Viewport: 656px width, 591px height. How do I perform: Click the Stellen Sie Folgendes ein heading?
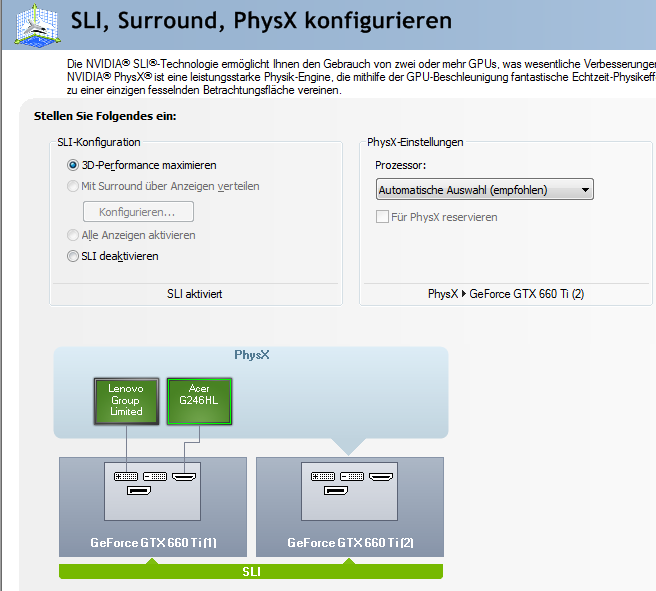coord(105,116)
